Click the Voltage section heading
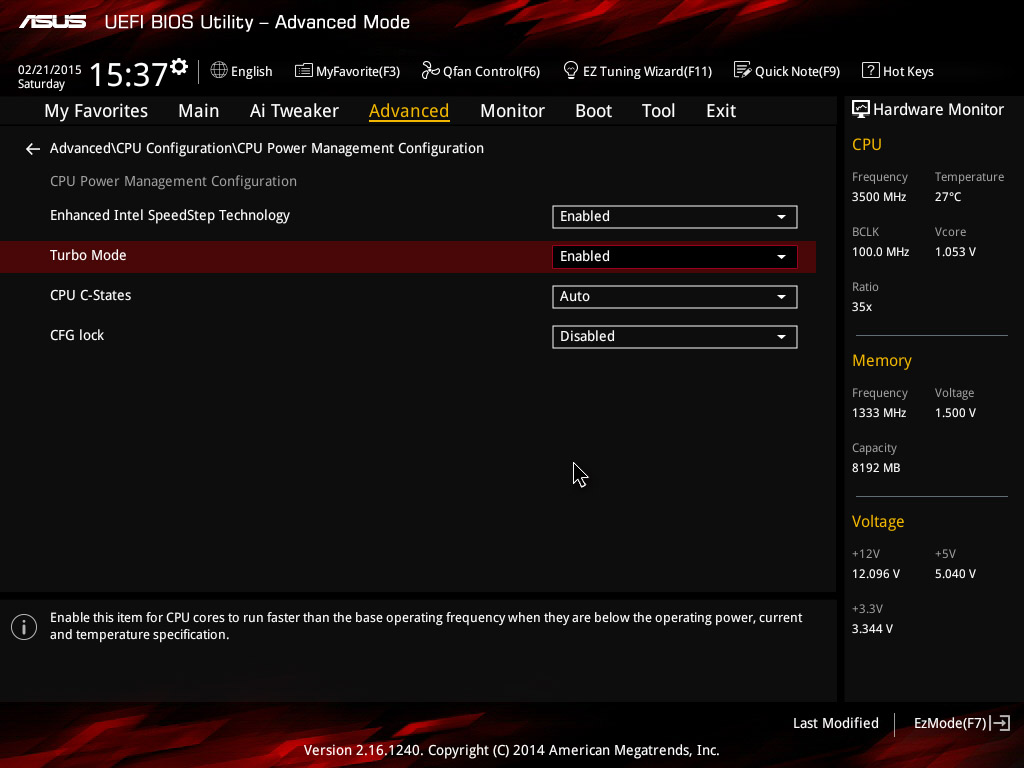The height and width of the screenshot is (768, 1024). click(x=878, y=521)
